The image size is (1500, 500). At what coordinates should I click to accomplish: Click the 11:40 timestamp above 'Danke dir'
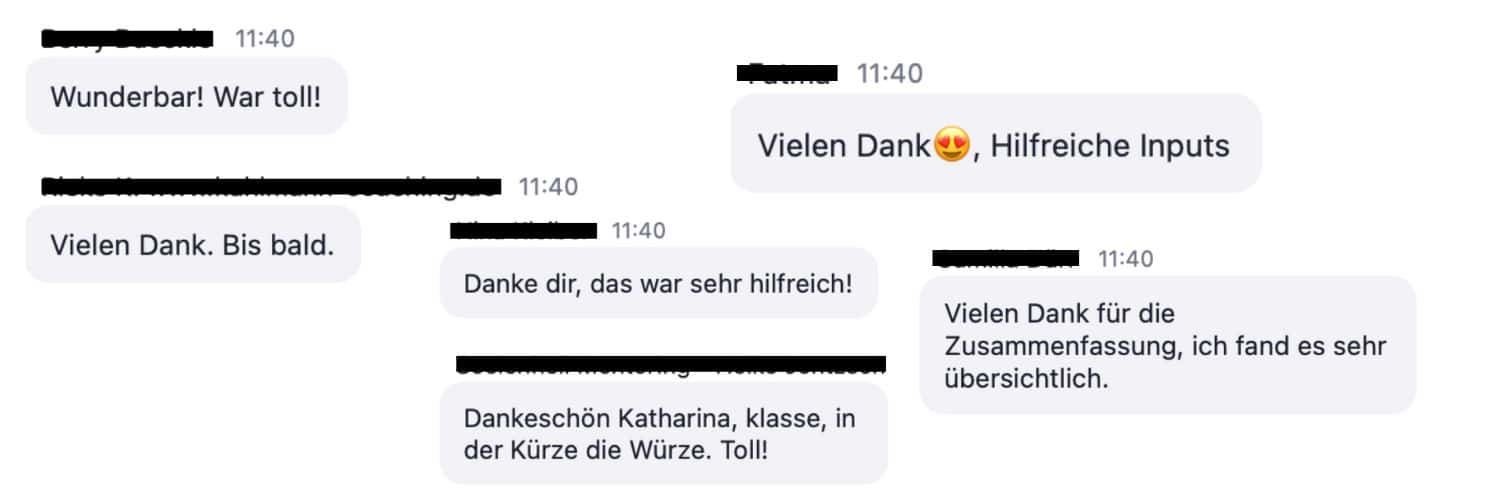click(x=638, y=231)
